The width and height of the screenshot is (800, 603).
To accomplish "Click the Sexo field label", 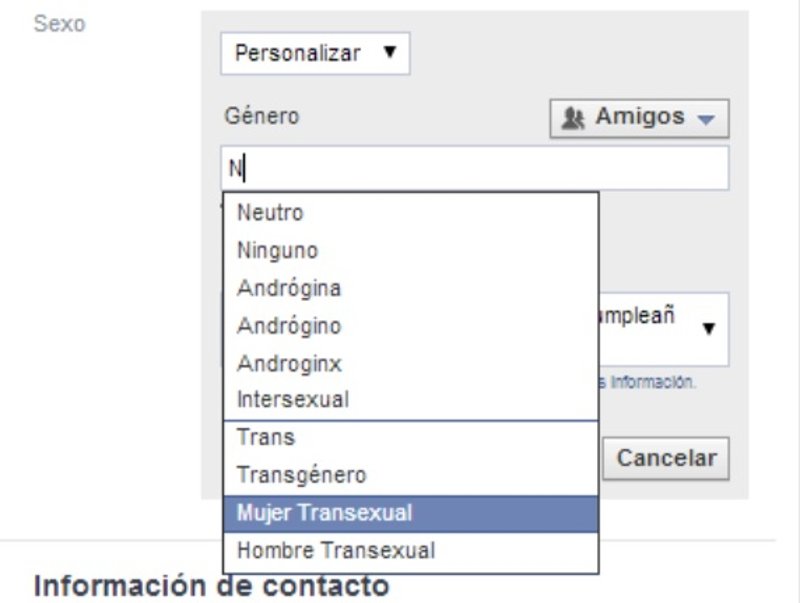I will click(59, 24).
